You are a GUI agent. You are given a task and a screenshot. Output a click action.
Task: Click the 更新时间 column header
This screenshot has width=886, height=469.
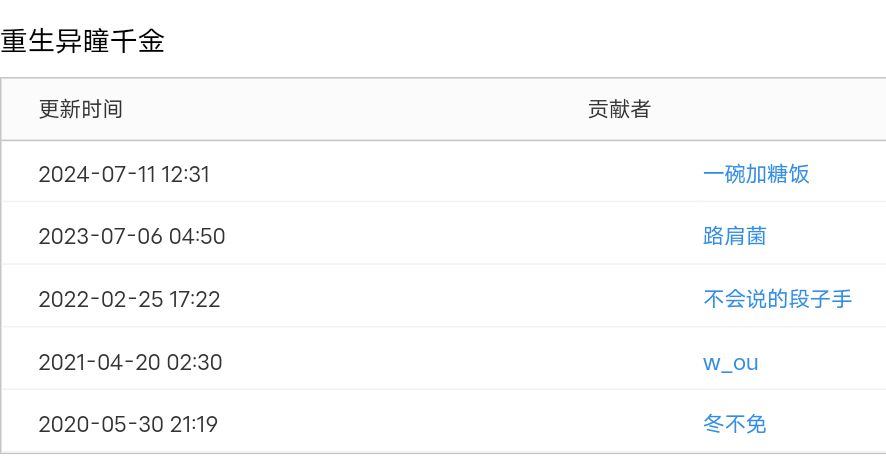81,109
